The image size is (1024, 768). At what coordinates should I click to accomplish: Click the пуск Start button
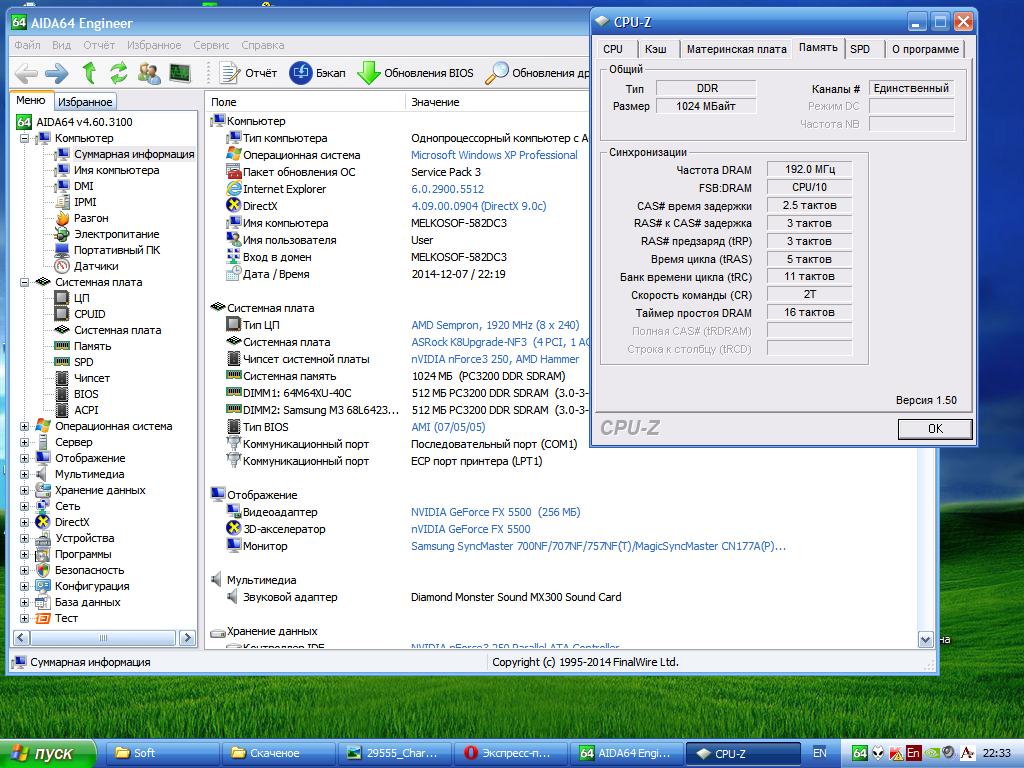point(46,754)
